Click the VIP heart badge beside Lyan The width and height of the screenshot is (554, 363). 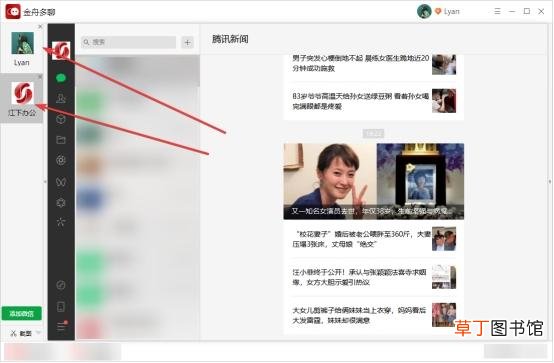438,11
